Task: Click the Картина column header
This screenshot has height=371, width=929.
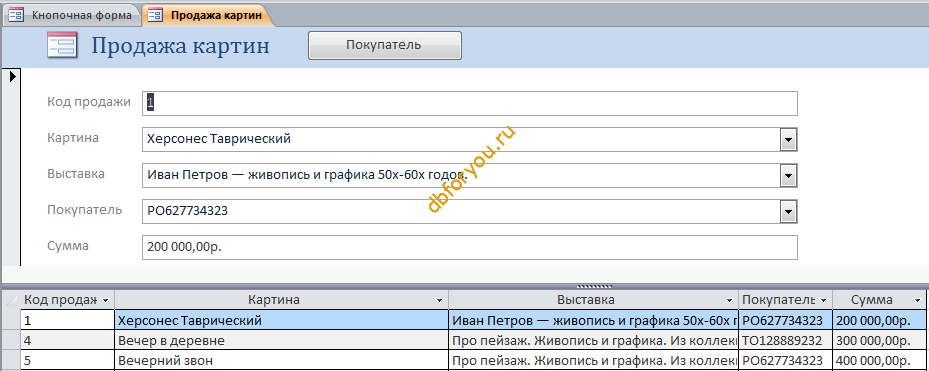Action: click(281, 300)
